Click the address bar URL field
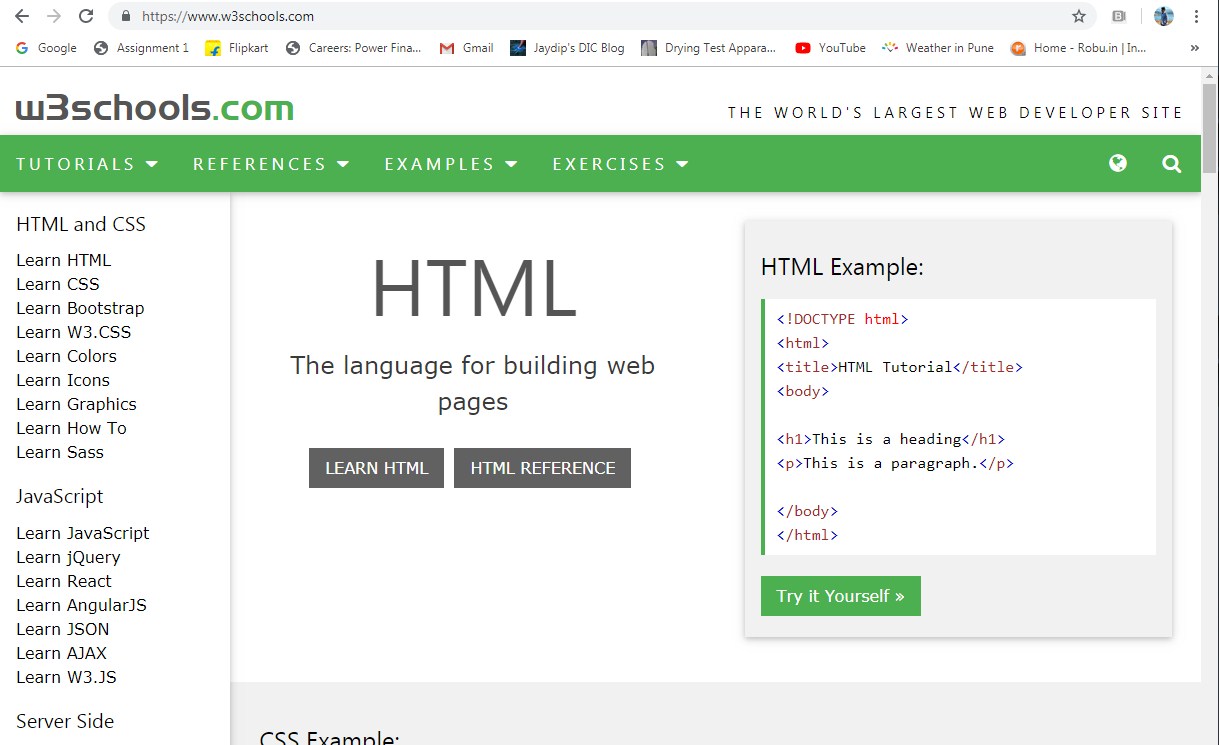 click(x=600, y=16)
